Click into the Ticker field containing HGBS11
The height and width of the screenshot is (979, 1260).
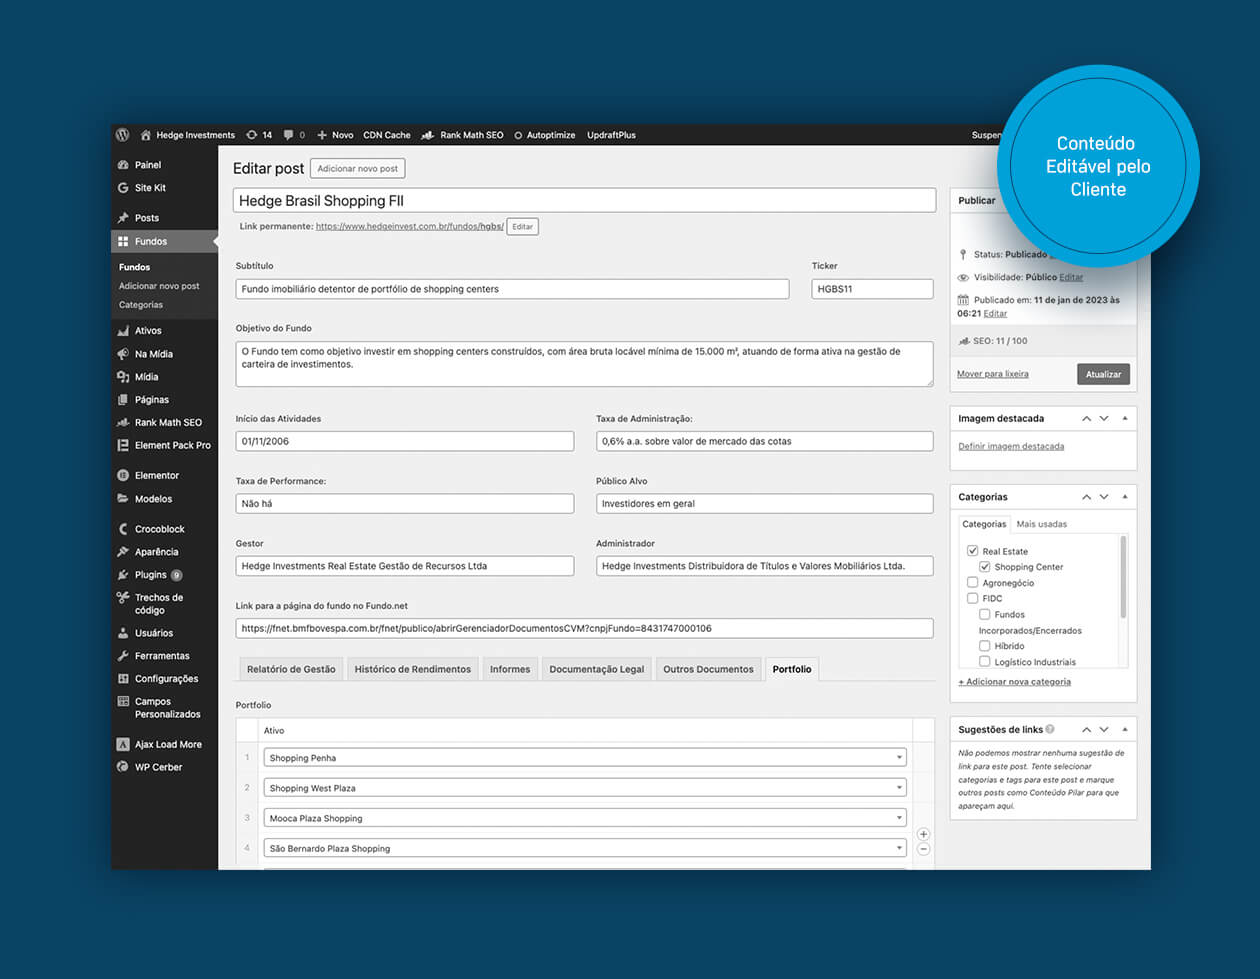click(871, 289)
